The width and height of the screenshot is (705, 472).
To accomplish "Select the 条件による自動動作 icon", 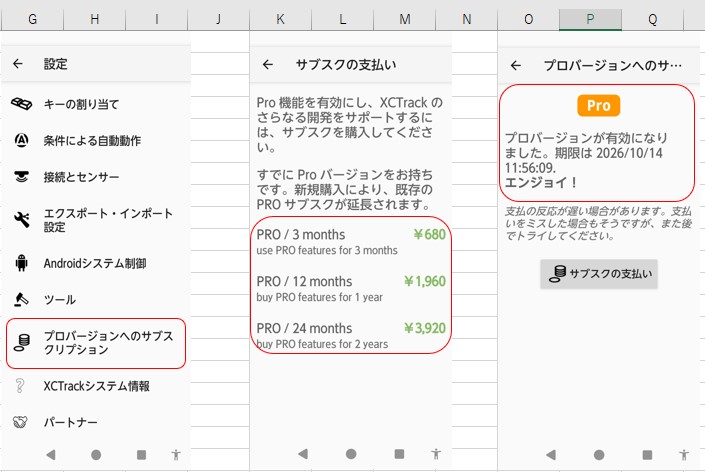I will tap(21, 140).
